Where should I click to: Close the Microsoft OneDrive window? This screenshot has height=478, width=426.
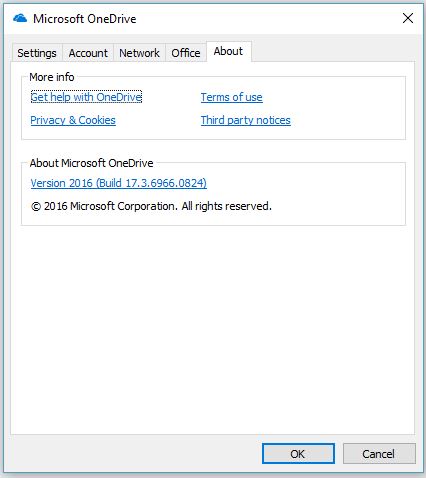(408, 18)
